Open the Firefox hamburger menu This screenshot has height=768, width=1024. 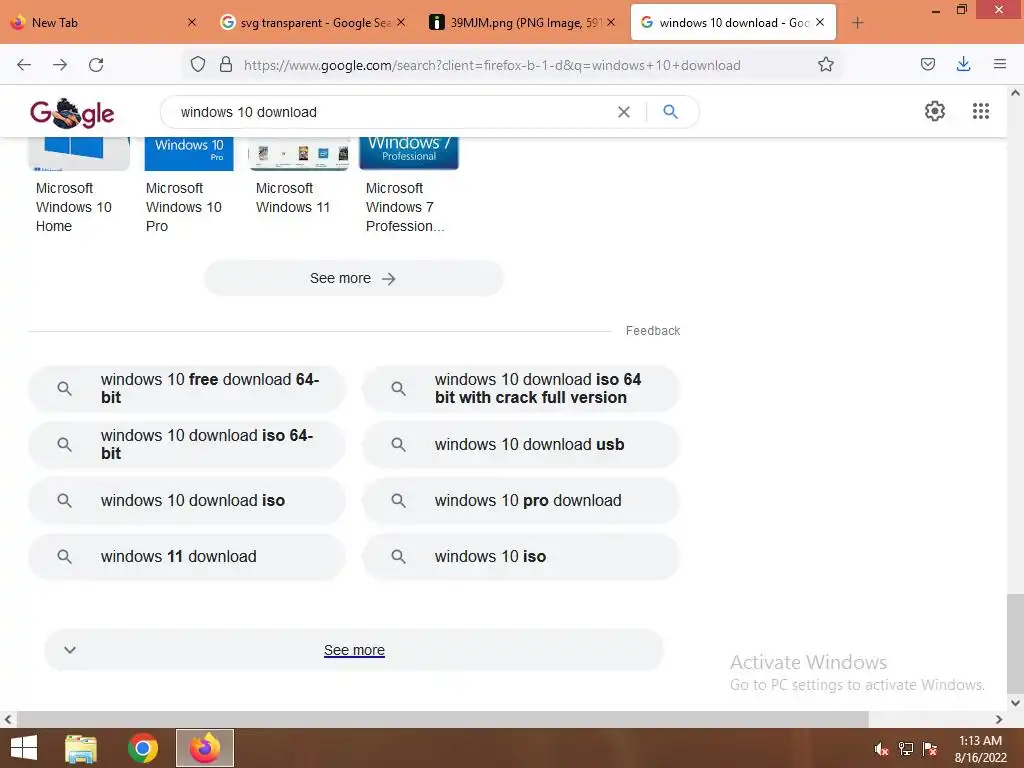[999, 64]
